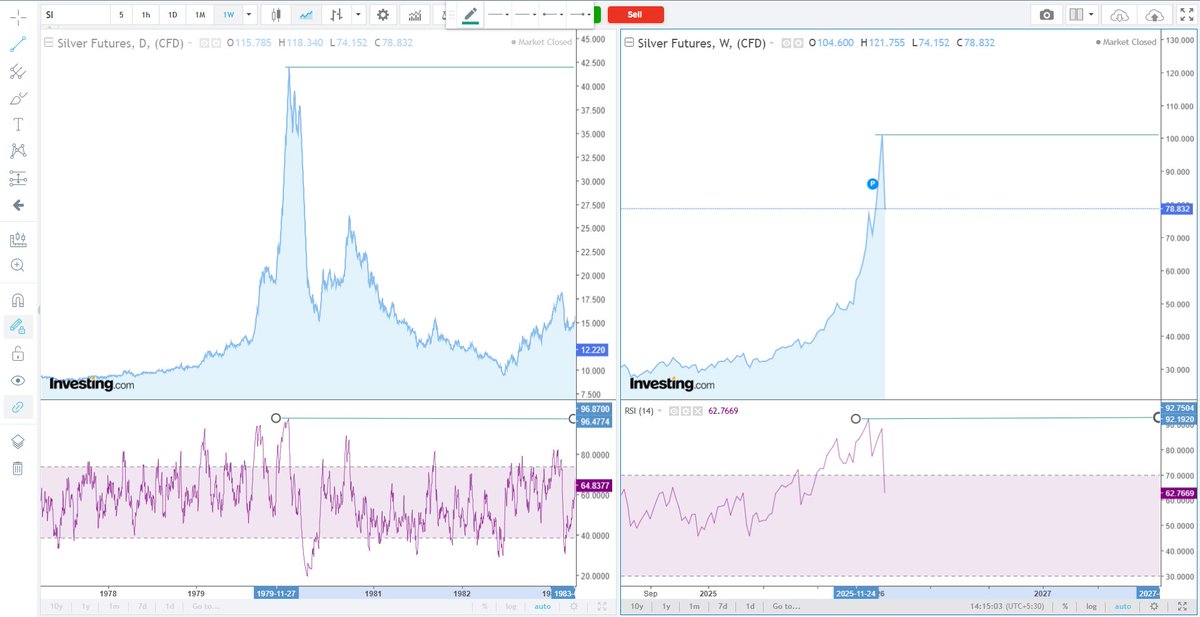The height and width of the screenshot is (617, 1200).
Task: Select the 1h interval
Action: click(146, 15)
